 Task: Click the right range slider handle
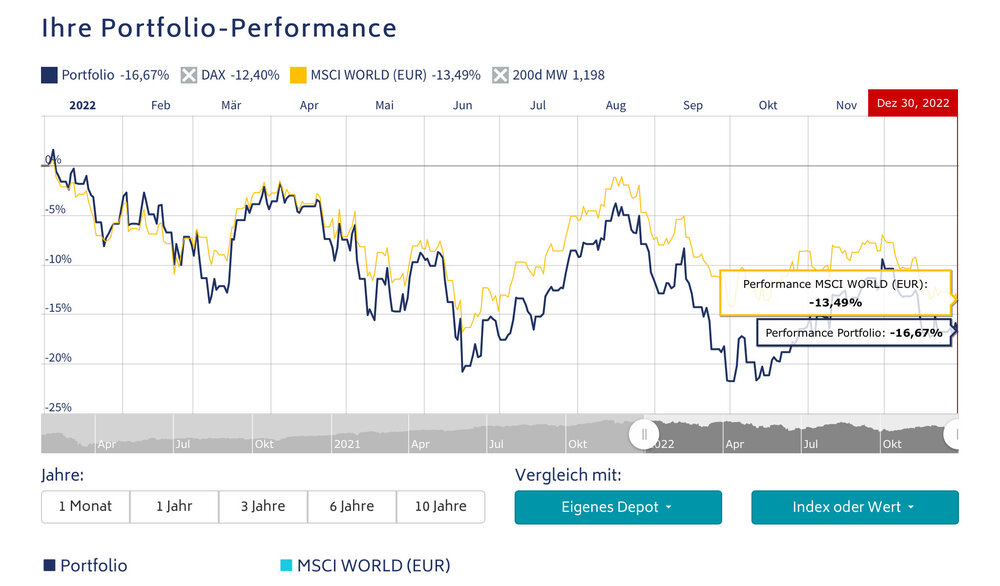952,434
